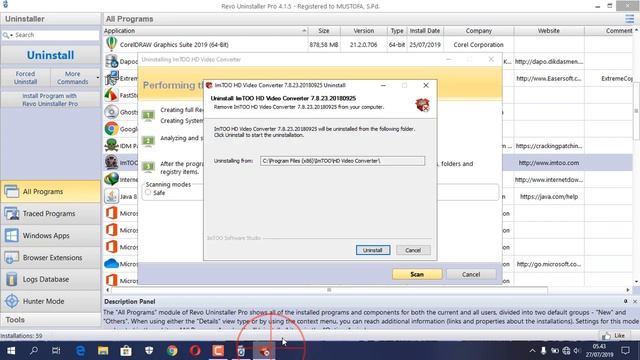
Task: Activate Hunter Mode
Action: [50, 301]
